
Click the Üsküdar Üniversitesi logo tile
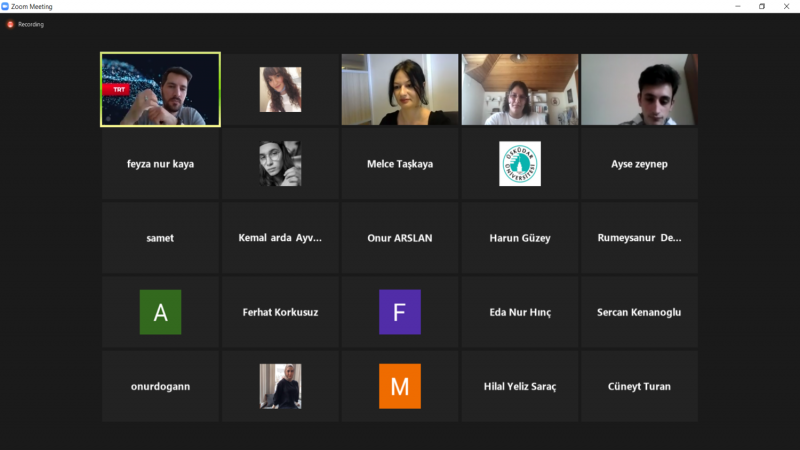click(x=520, y=164)
